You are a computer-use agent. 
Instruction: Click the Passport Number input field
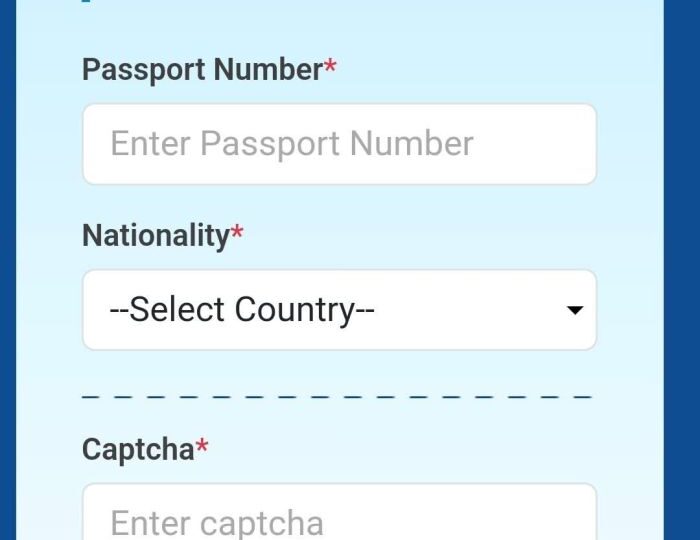[339, 144]
